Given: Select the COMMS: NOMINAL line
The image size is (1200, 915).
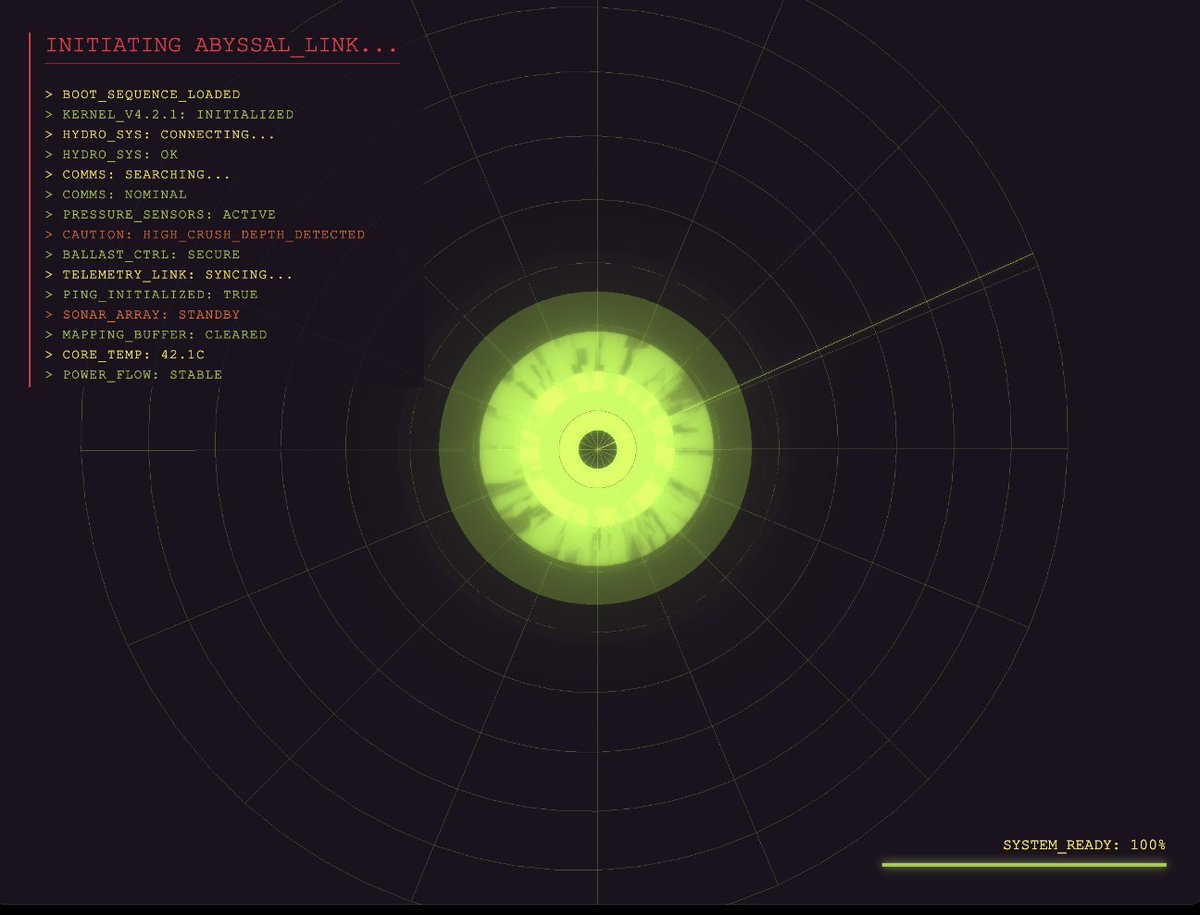Looking at the screenshot, I should (116, 195).
